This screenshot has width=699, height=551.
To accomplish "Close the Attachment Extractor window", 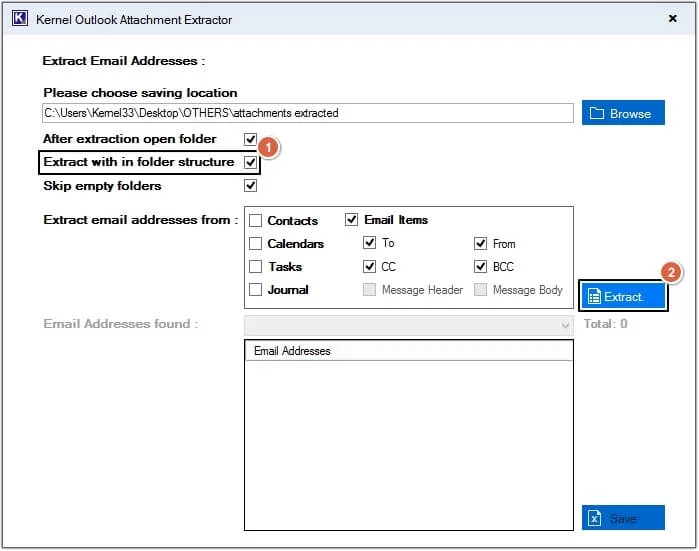I will tap(672, 18).
